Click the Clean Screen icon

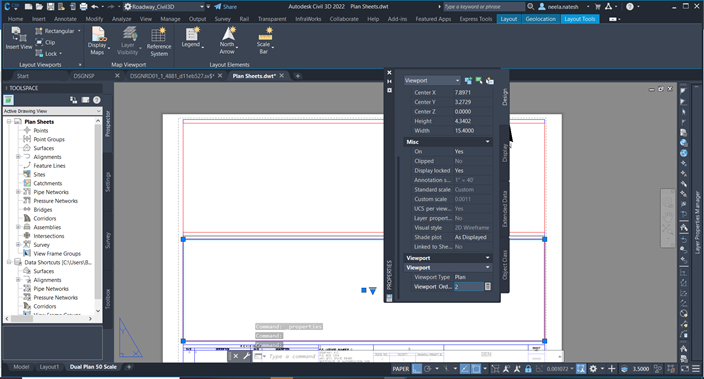click(684, 369)
